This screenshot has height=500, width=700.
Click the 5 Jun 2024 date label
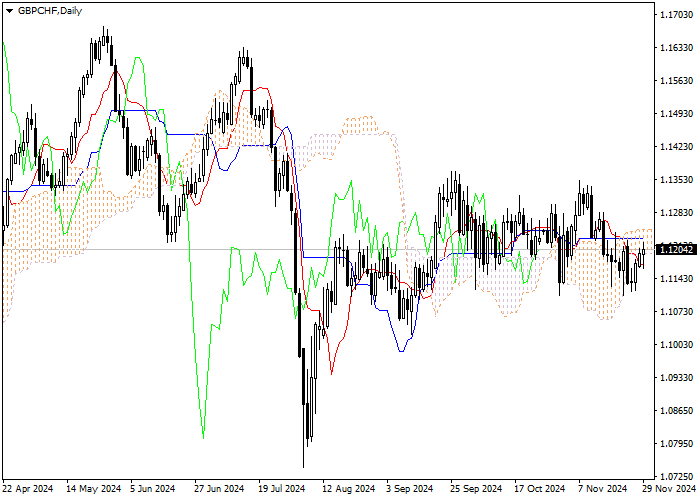[153, 489]
